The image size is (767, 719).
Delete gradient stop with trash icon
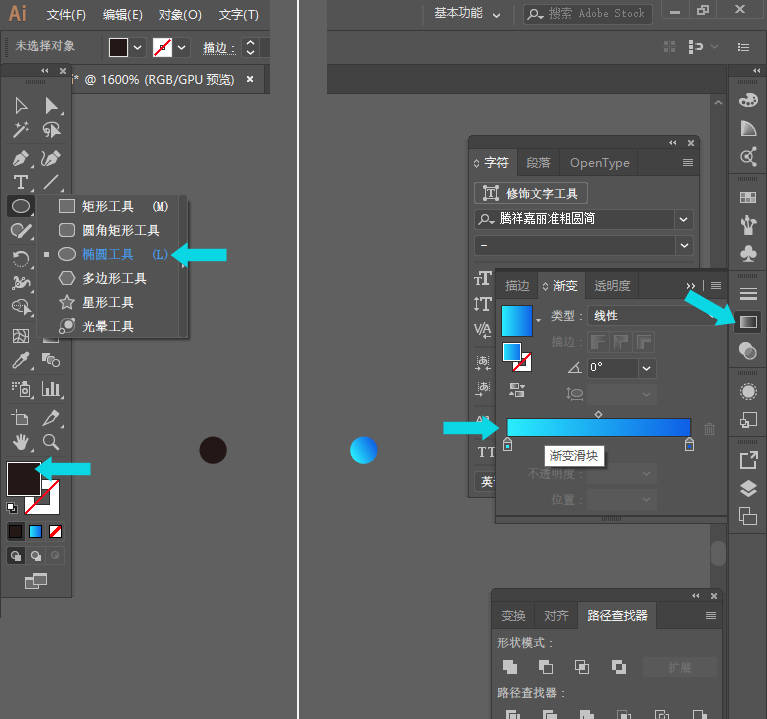tap(709, 429)
